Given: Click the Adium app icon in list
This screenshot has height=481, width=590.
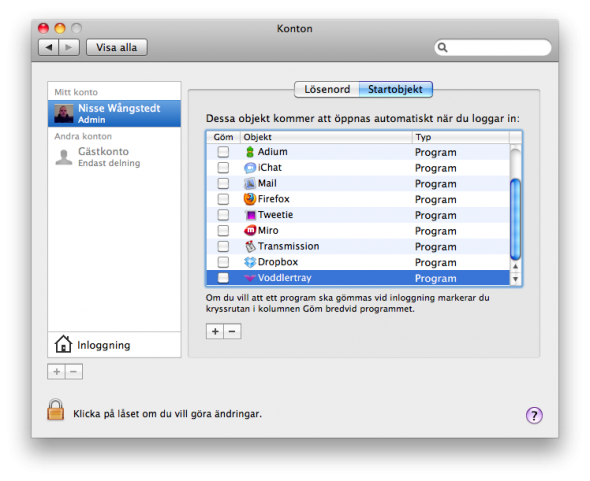Looking at the screenshot, I should 250,152.
